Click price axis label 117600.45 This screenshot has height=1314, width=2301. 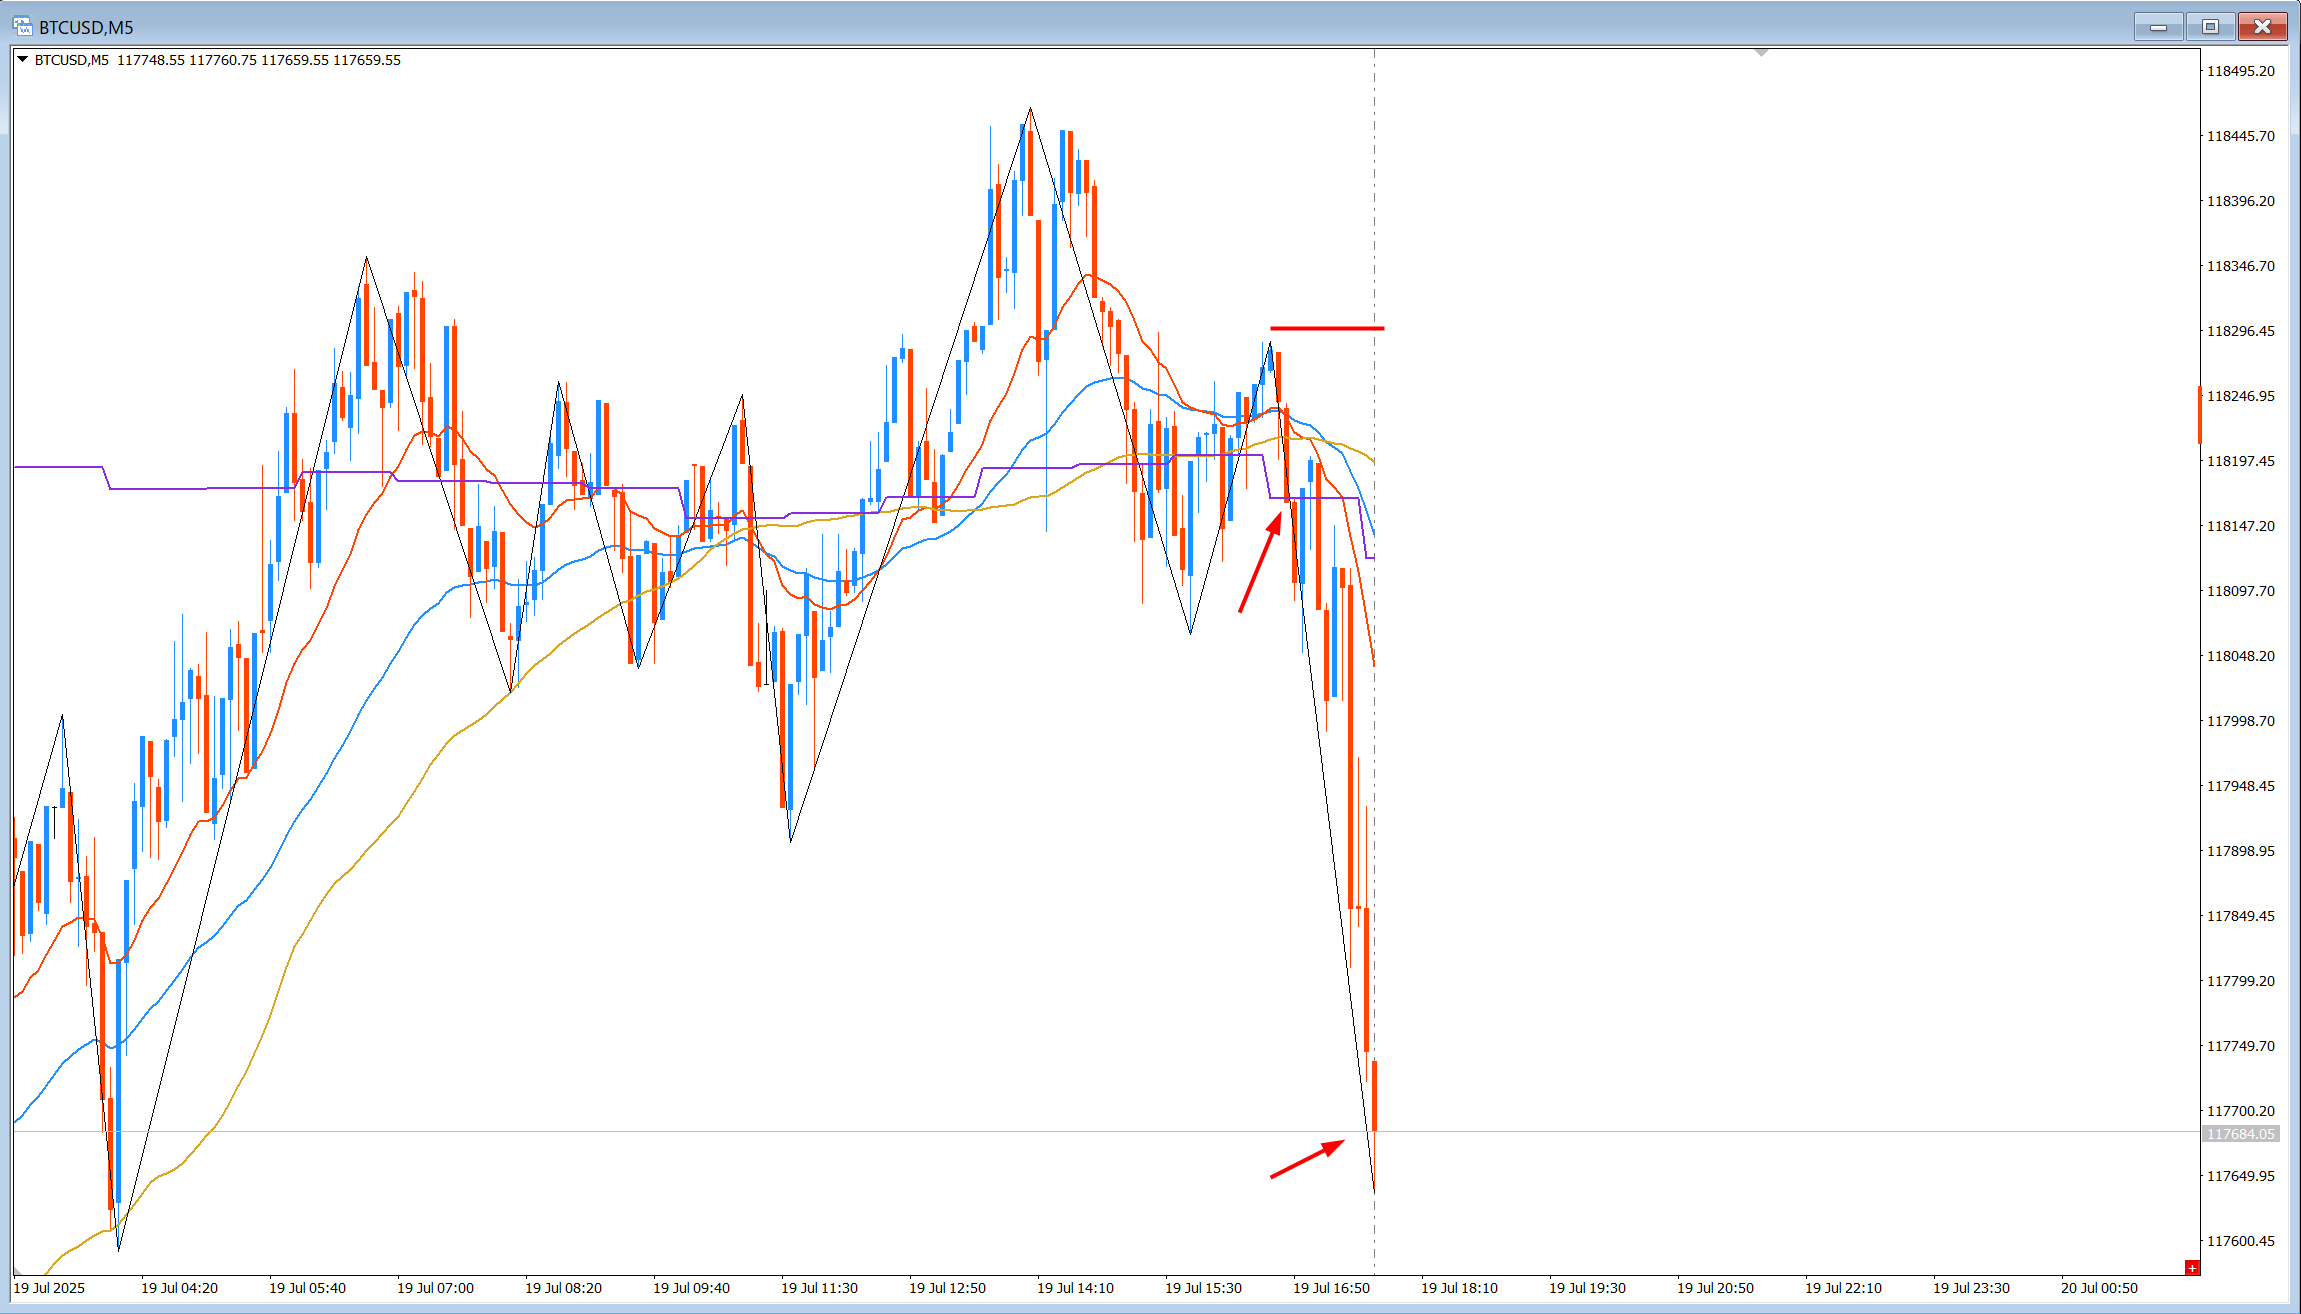[2241, 1241]
